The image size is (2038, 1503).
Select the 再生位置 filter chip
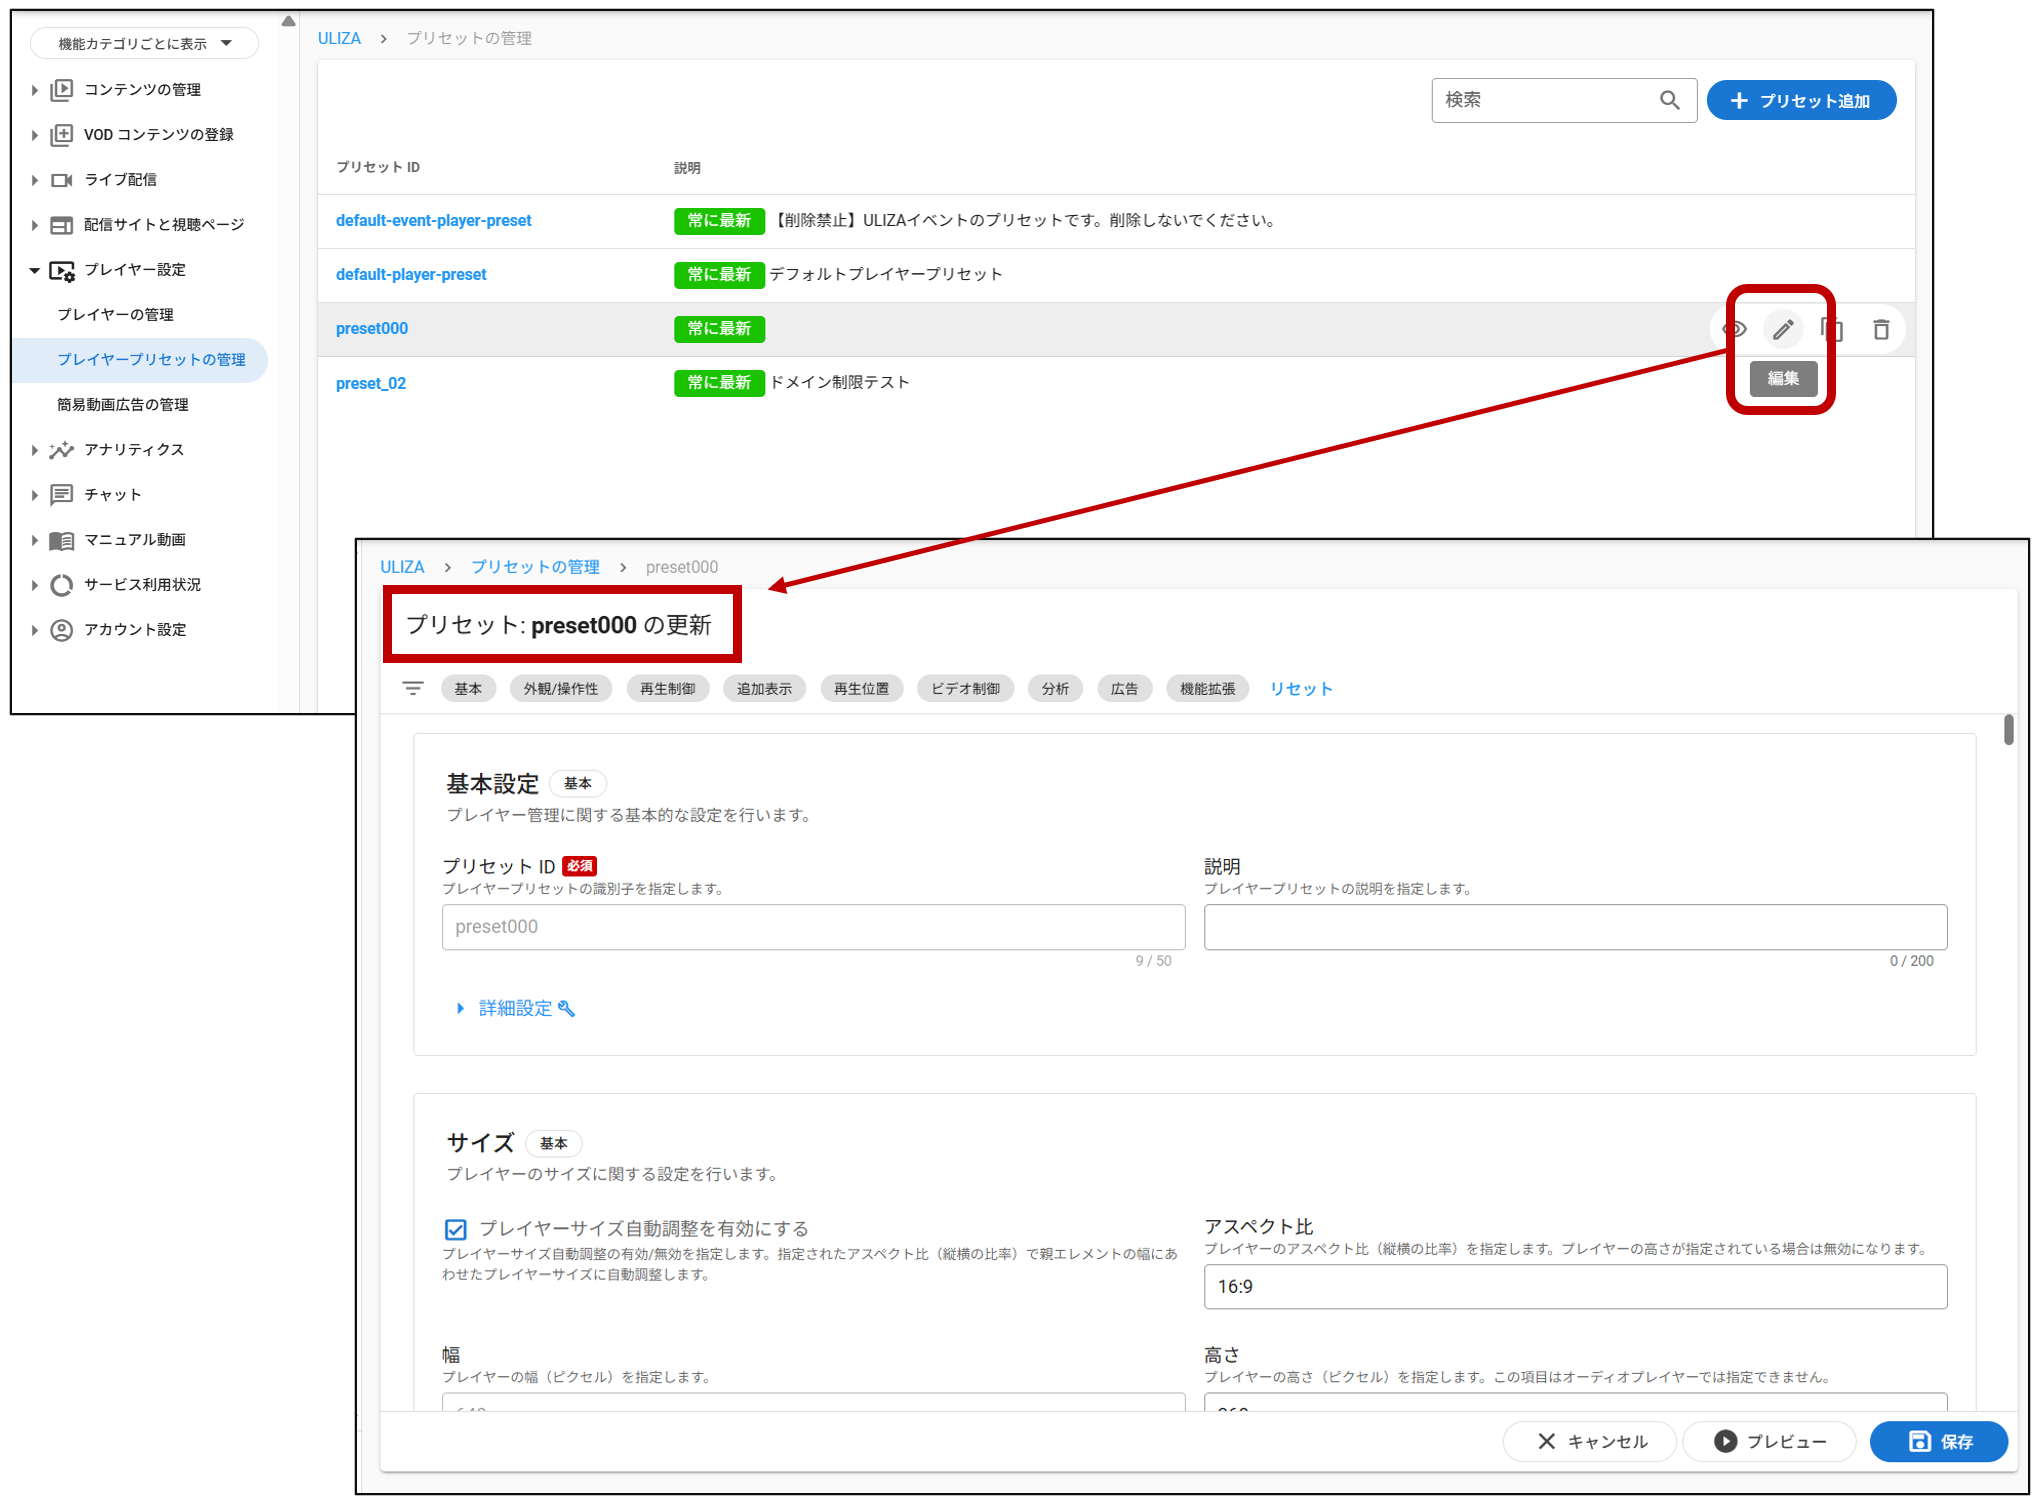pos(862,688)
